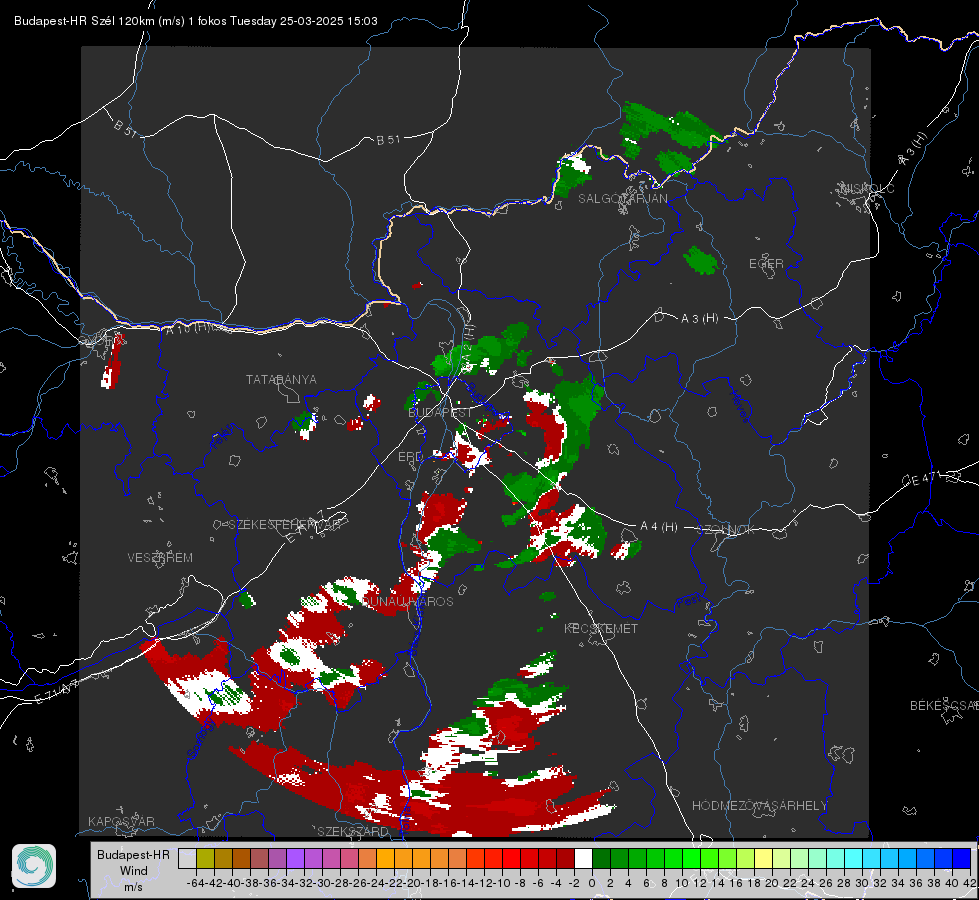Click the KECSKEMÉT city label

601,629
